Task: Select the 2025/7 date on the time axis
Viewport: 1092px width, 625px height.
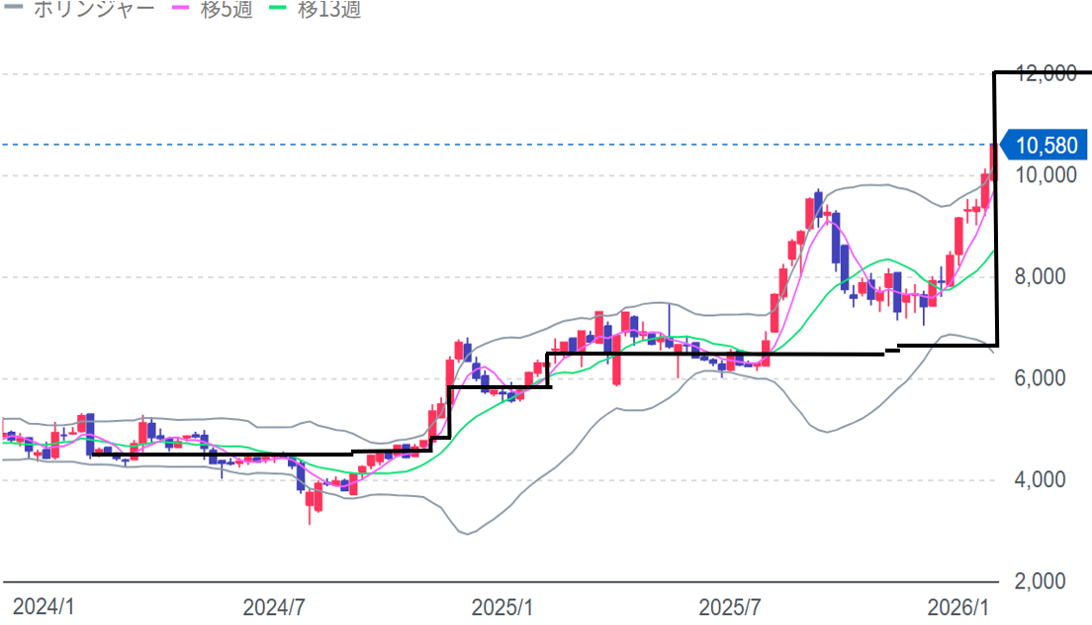Action: pyautogui.click(x=730, y=607)
